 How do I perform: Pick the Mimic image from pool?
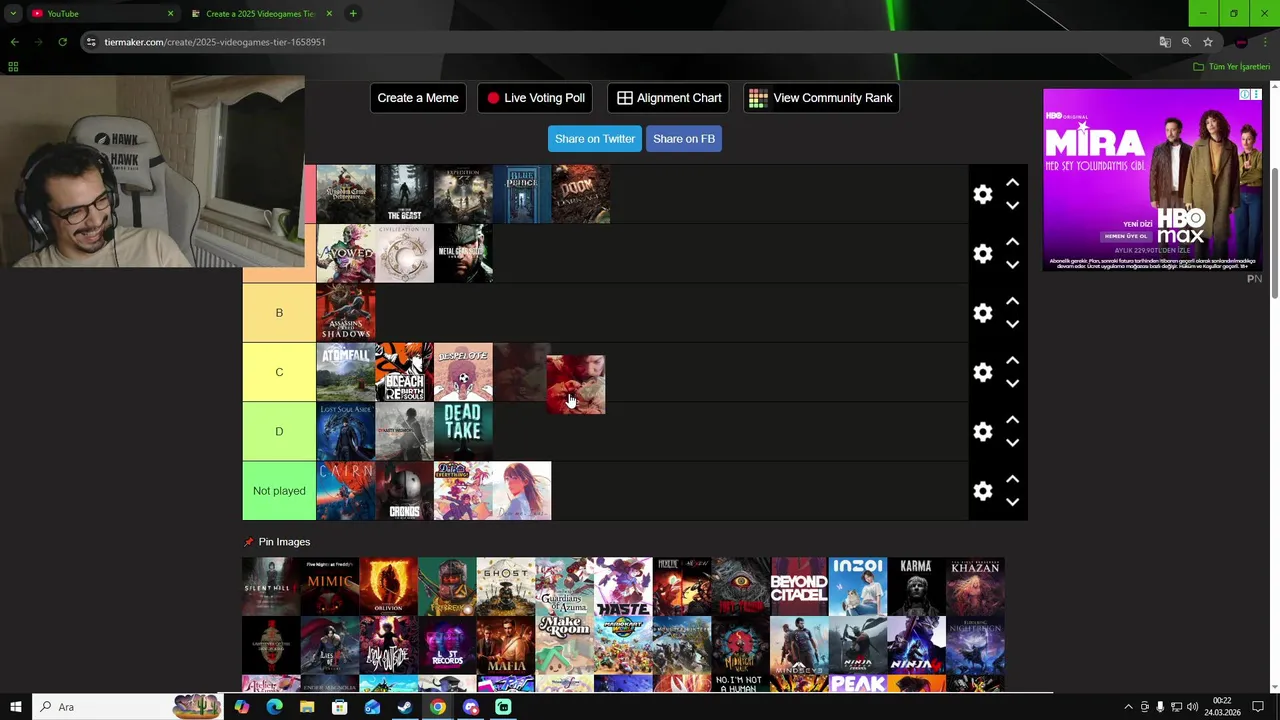pos(330,587)
